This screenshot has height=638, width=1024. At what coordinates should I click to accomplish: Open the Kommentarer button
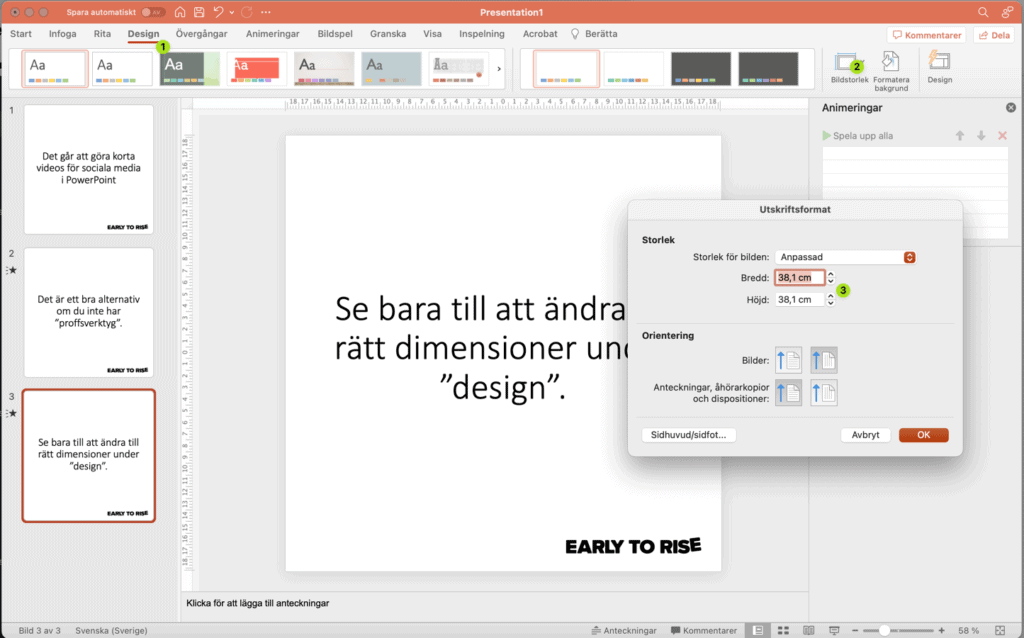927,35
